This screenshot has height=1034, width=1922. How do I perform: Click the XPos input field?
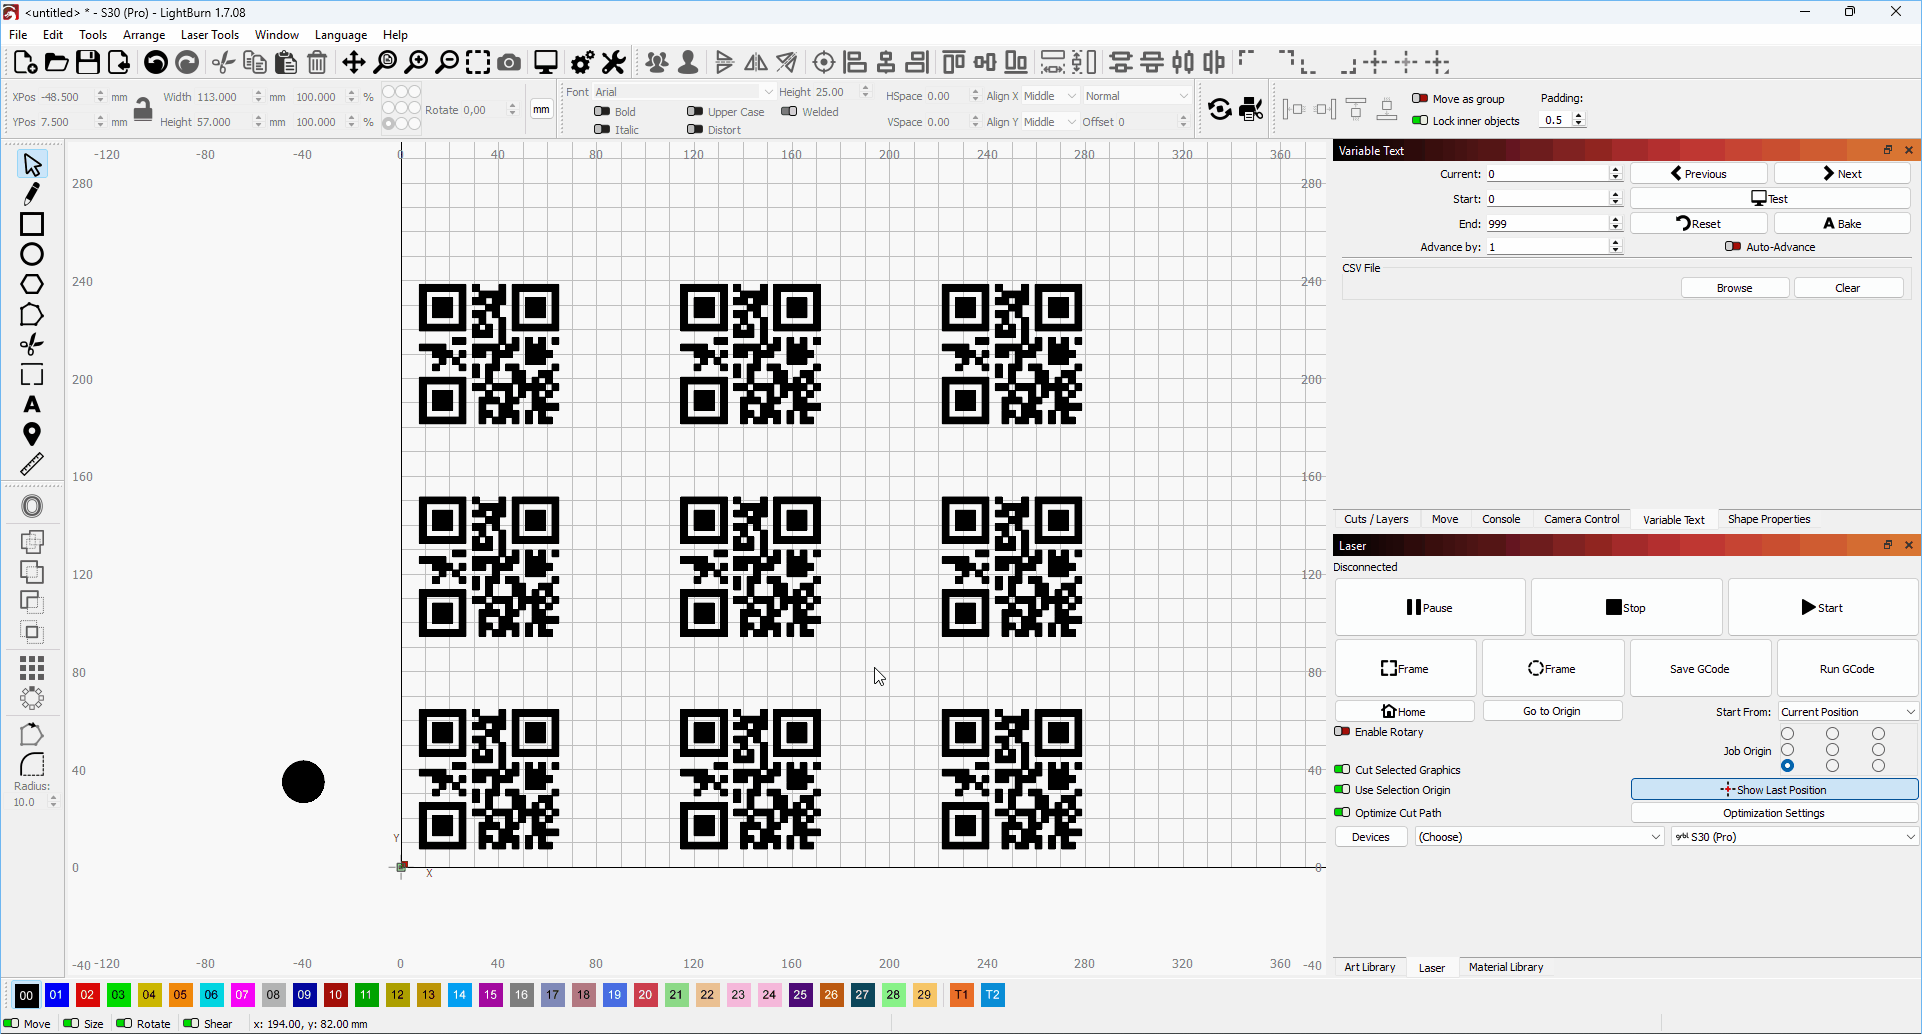click(x=66, y=97)
